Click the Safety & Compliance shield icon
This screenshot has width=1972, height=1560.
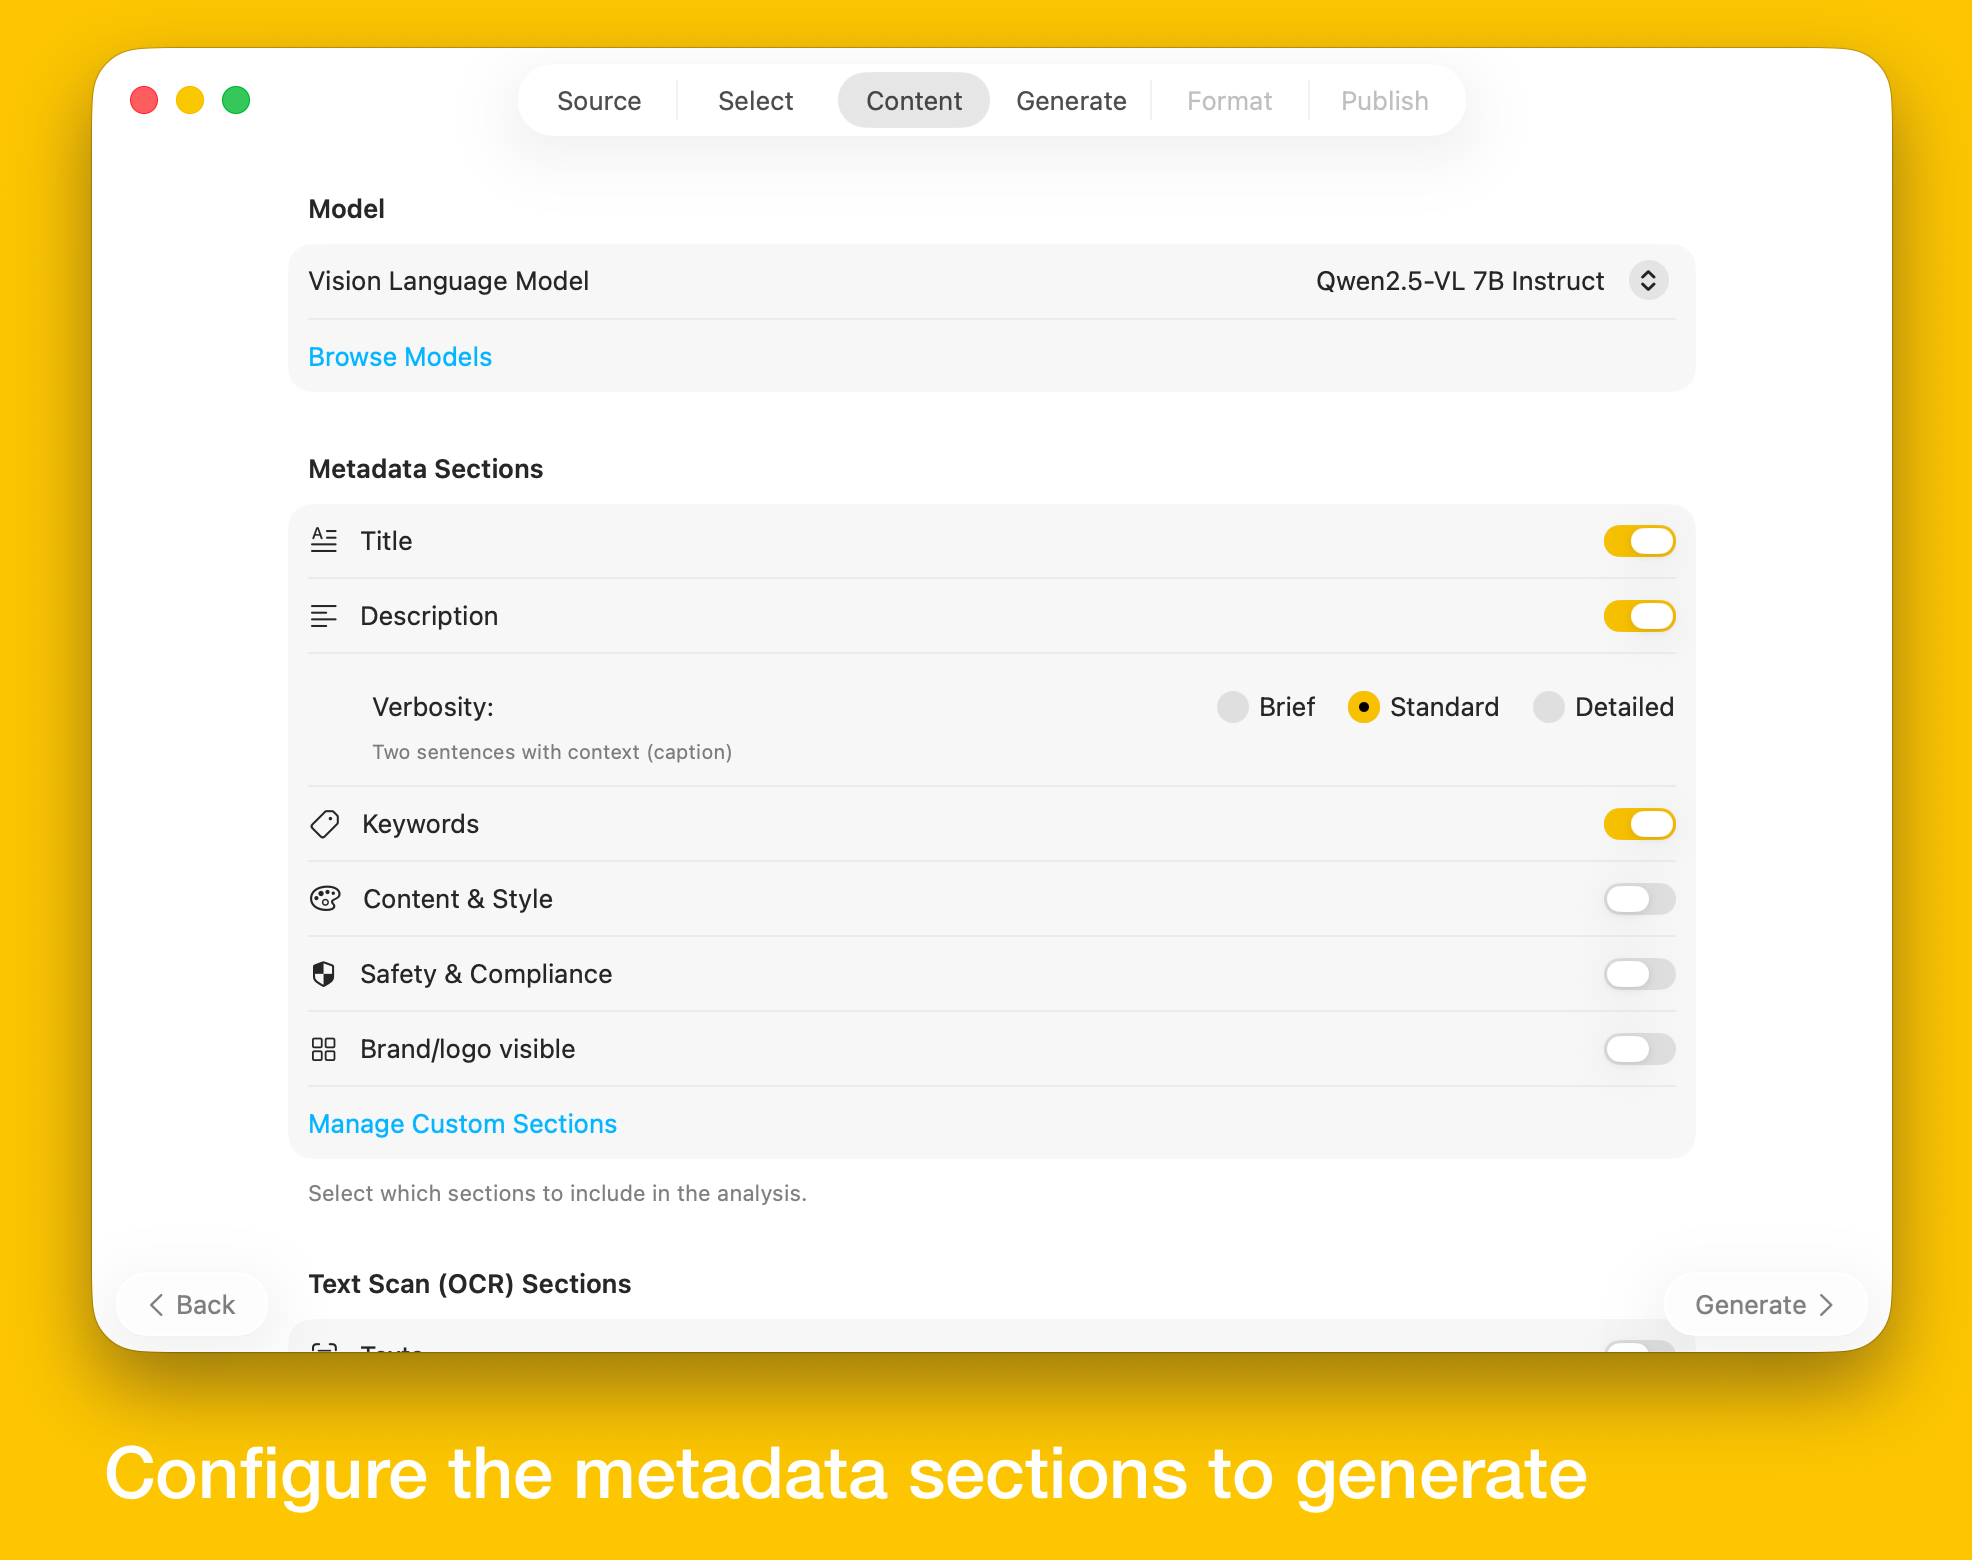324,973
